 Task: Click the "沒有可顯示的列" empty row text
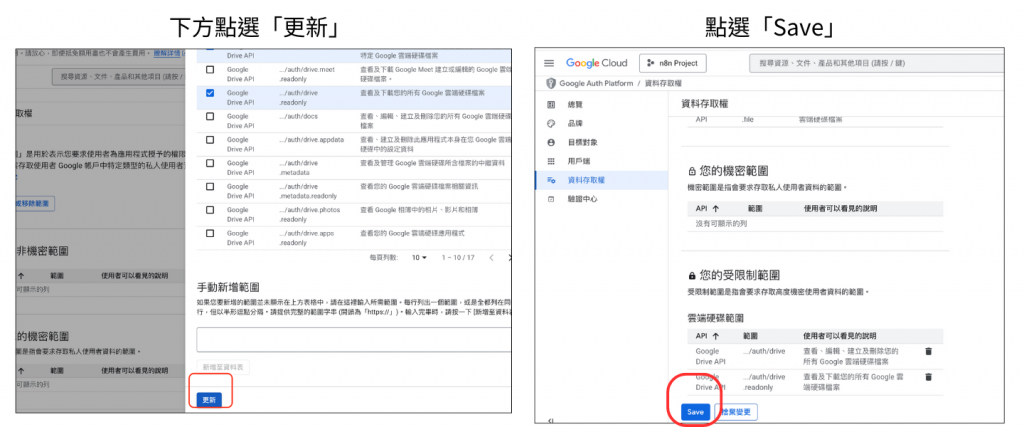(721, 223)
